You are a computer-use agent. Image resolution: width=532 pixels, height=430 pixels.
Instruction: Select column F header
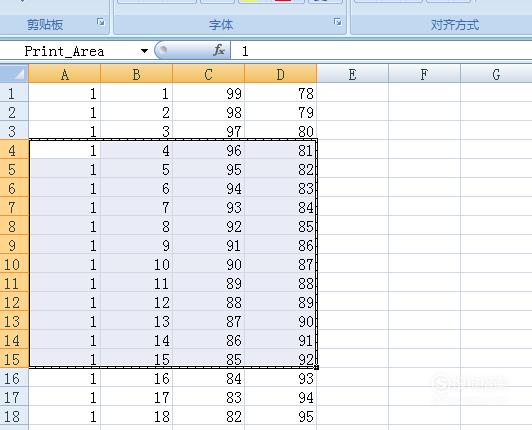(424, 74)
